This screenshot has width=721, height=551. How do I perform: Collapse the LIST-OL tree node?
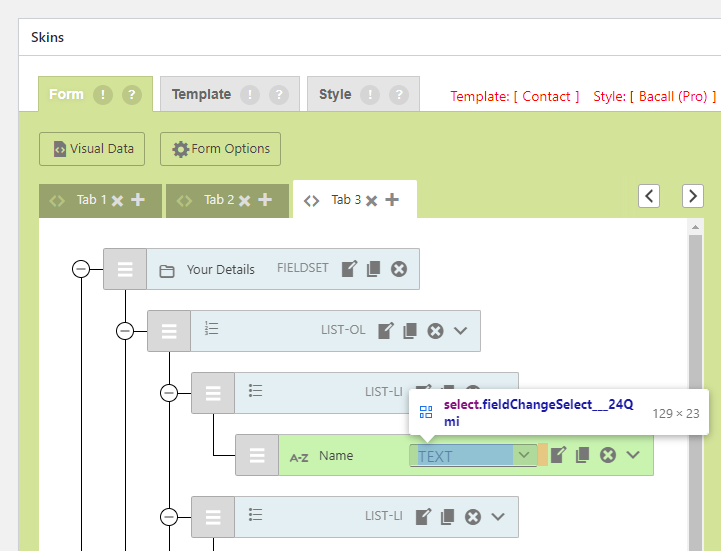[x=125, y=331]
